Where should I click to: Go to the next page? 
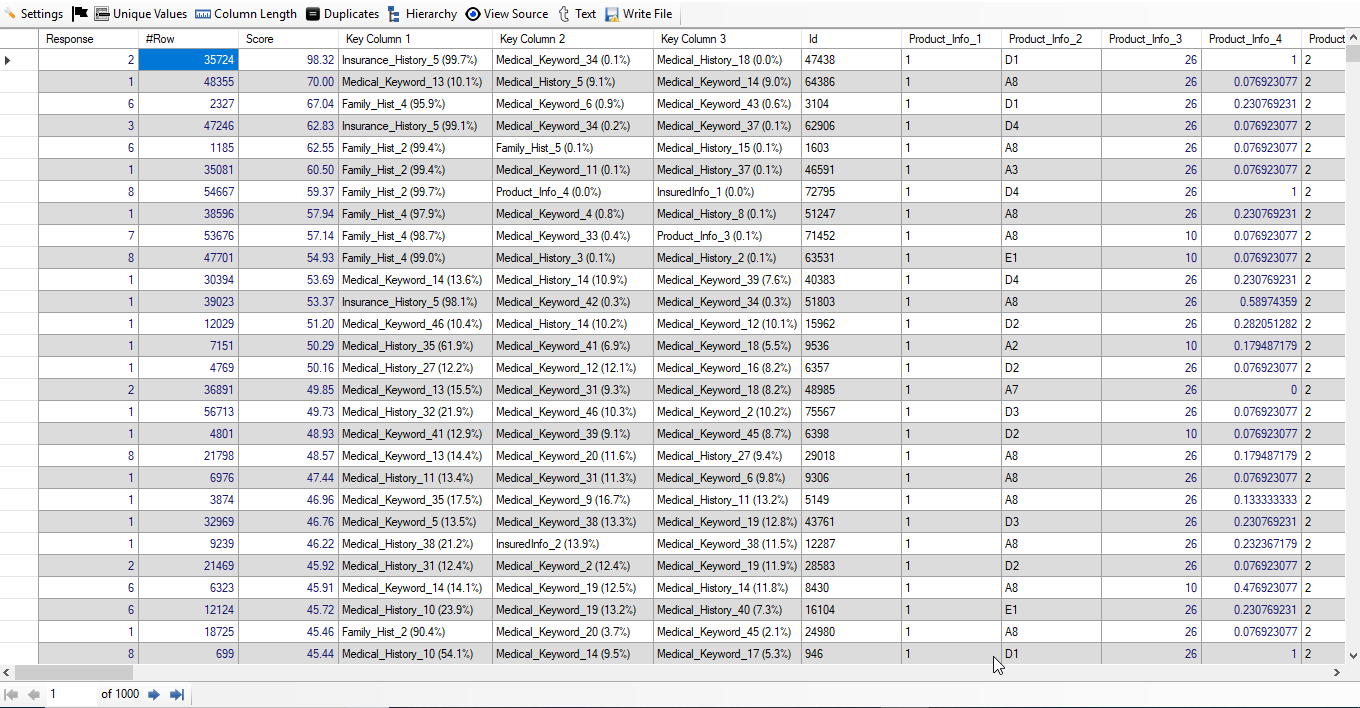click(x=154, y=694)
